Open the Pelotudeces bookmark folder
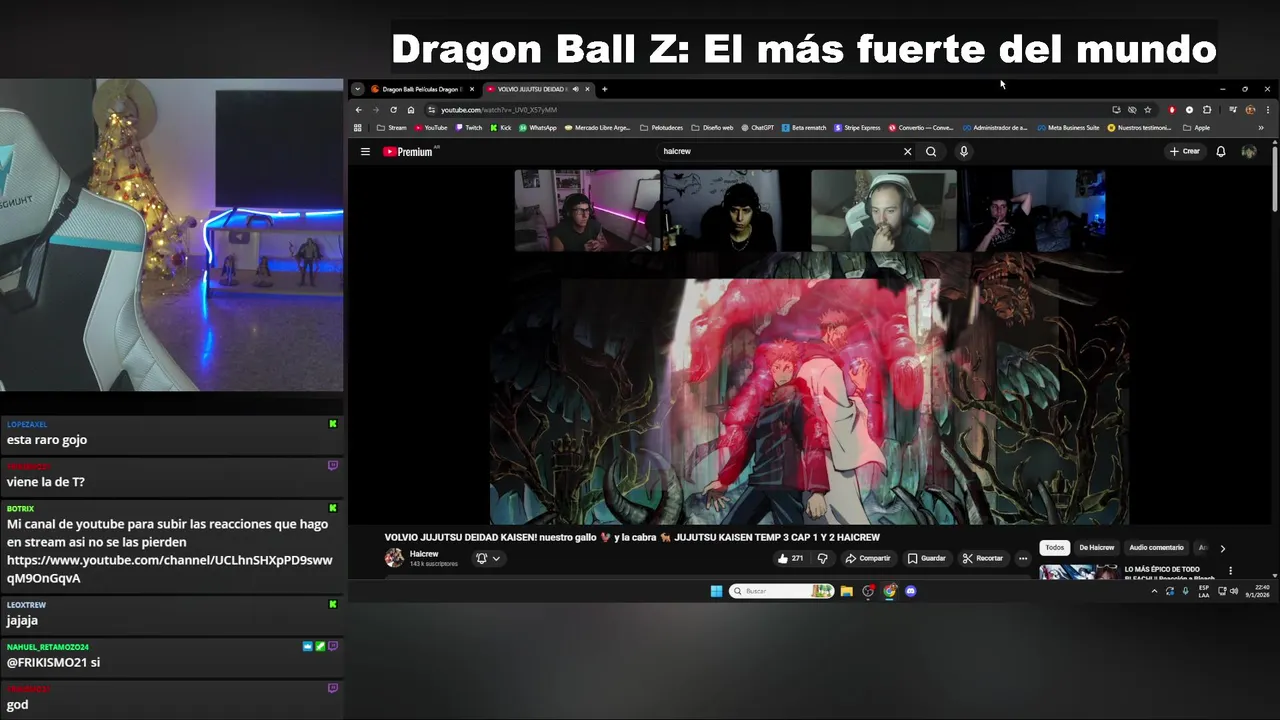Screen dimensions: 1280x720 click(x=661, y=128)
